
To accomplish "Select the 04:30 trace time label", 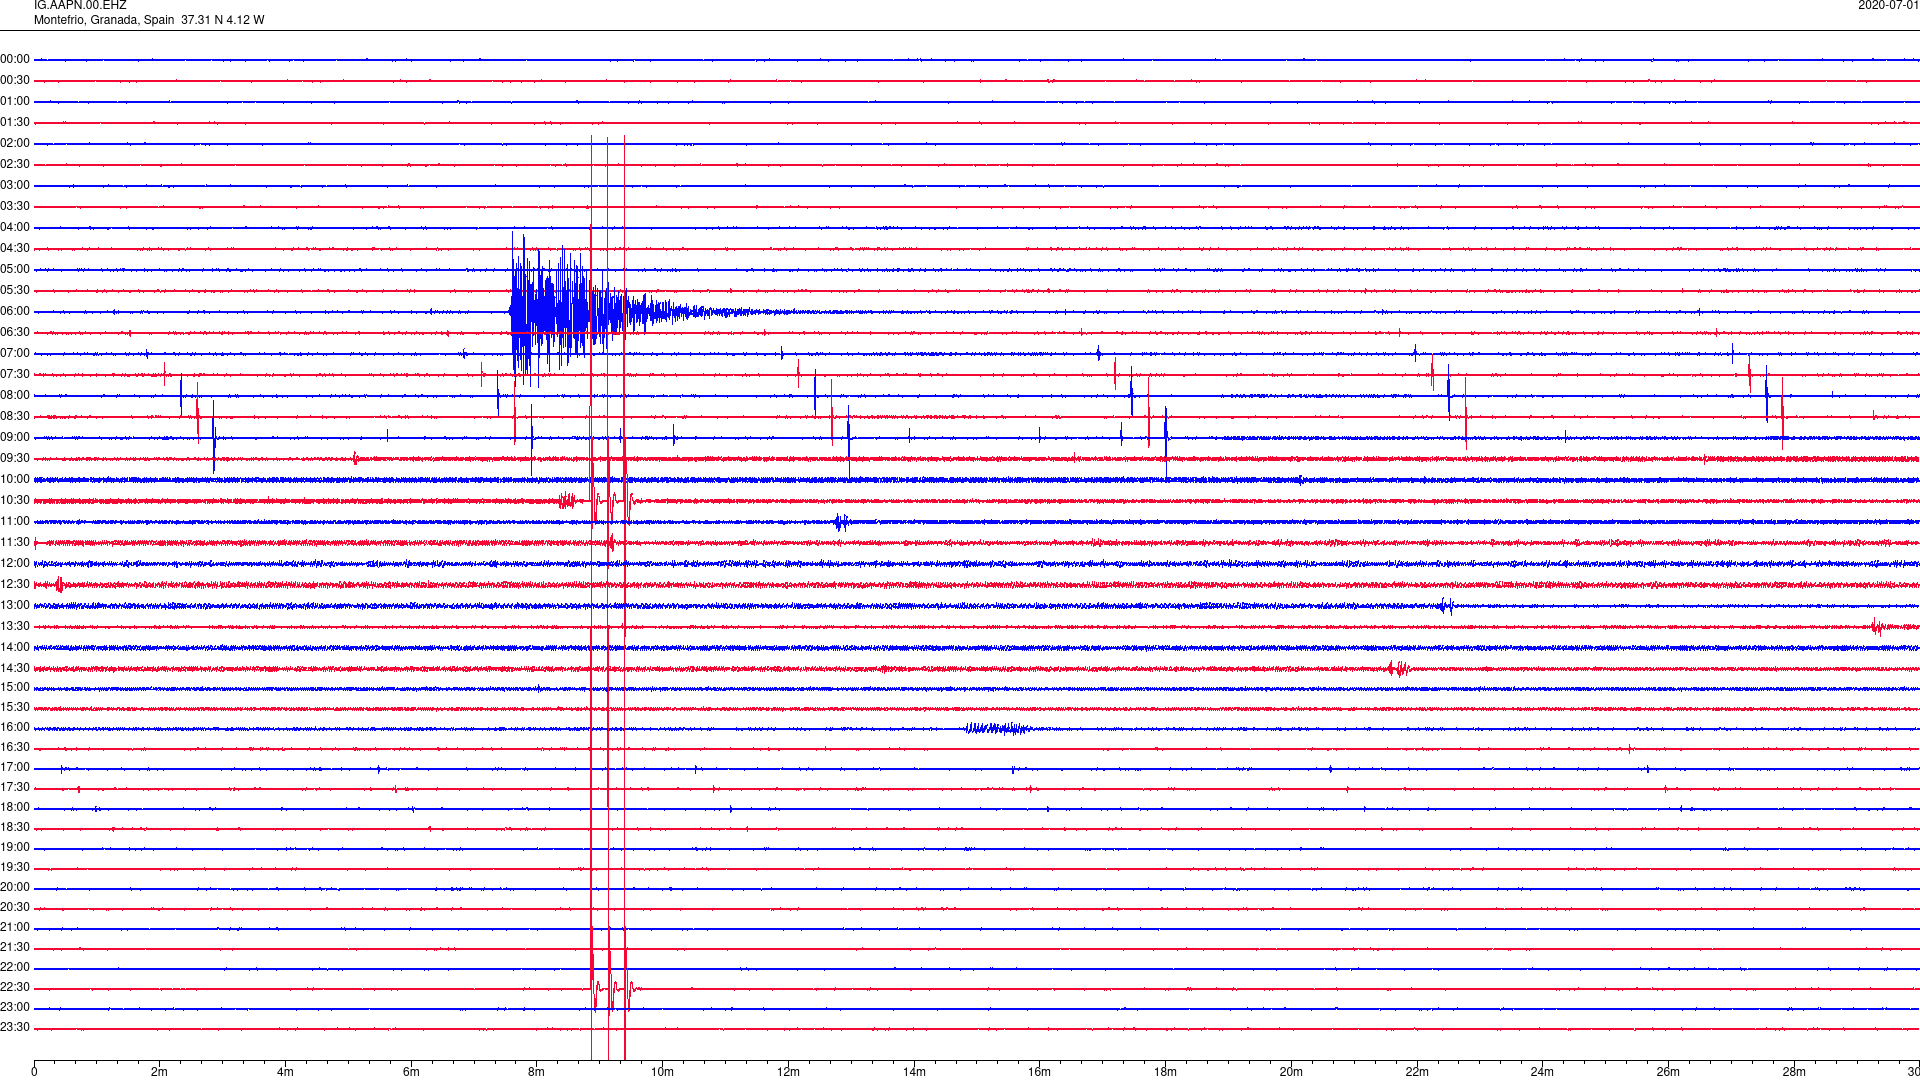I will pos(15,248).
